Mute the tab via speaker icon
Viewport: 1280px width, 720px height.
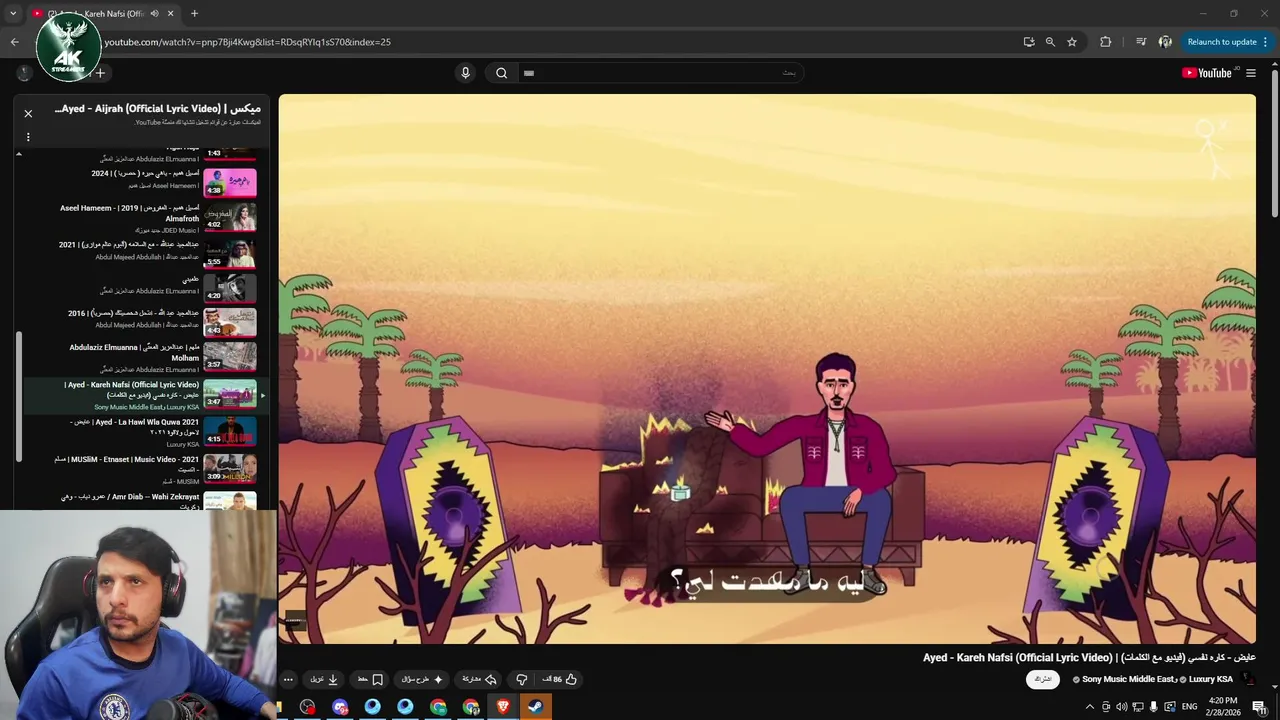154,14
